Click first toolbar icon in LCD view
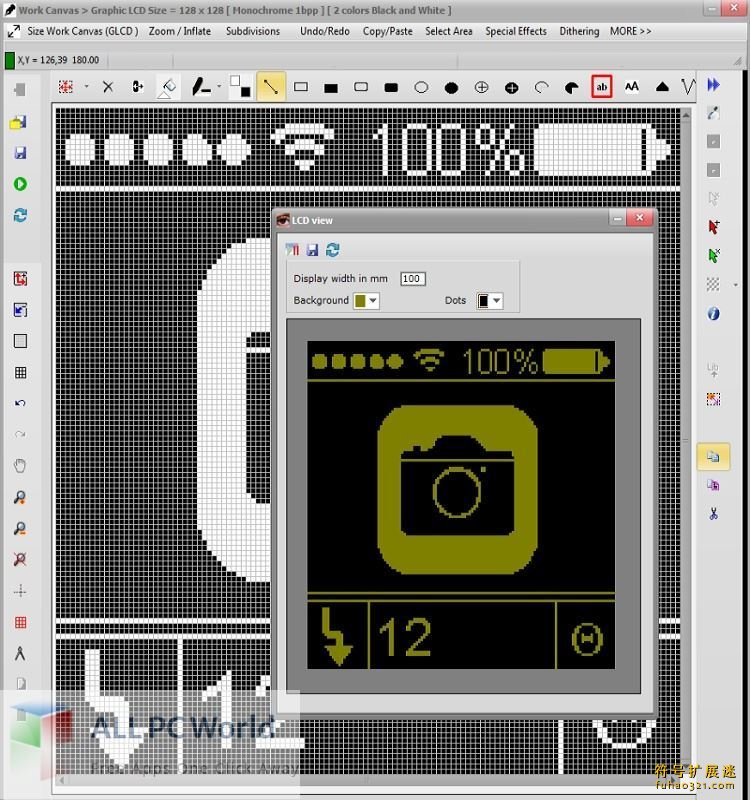The height and width of the screenshot is (800, 750). pyautogui.click(x=292, y=249)
